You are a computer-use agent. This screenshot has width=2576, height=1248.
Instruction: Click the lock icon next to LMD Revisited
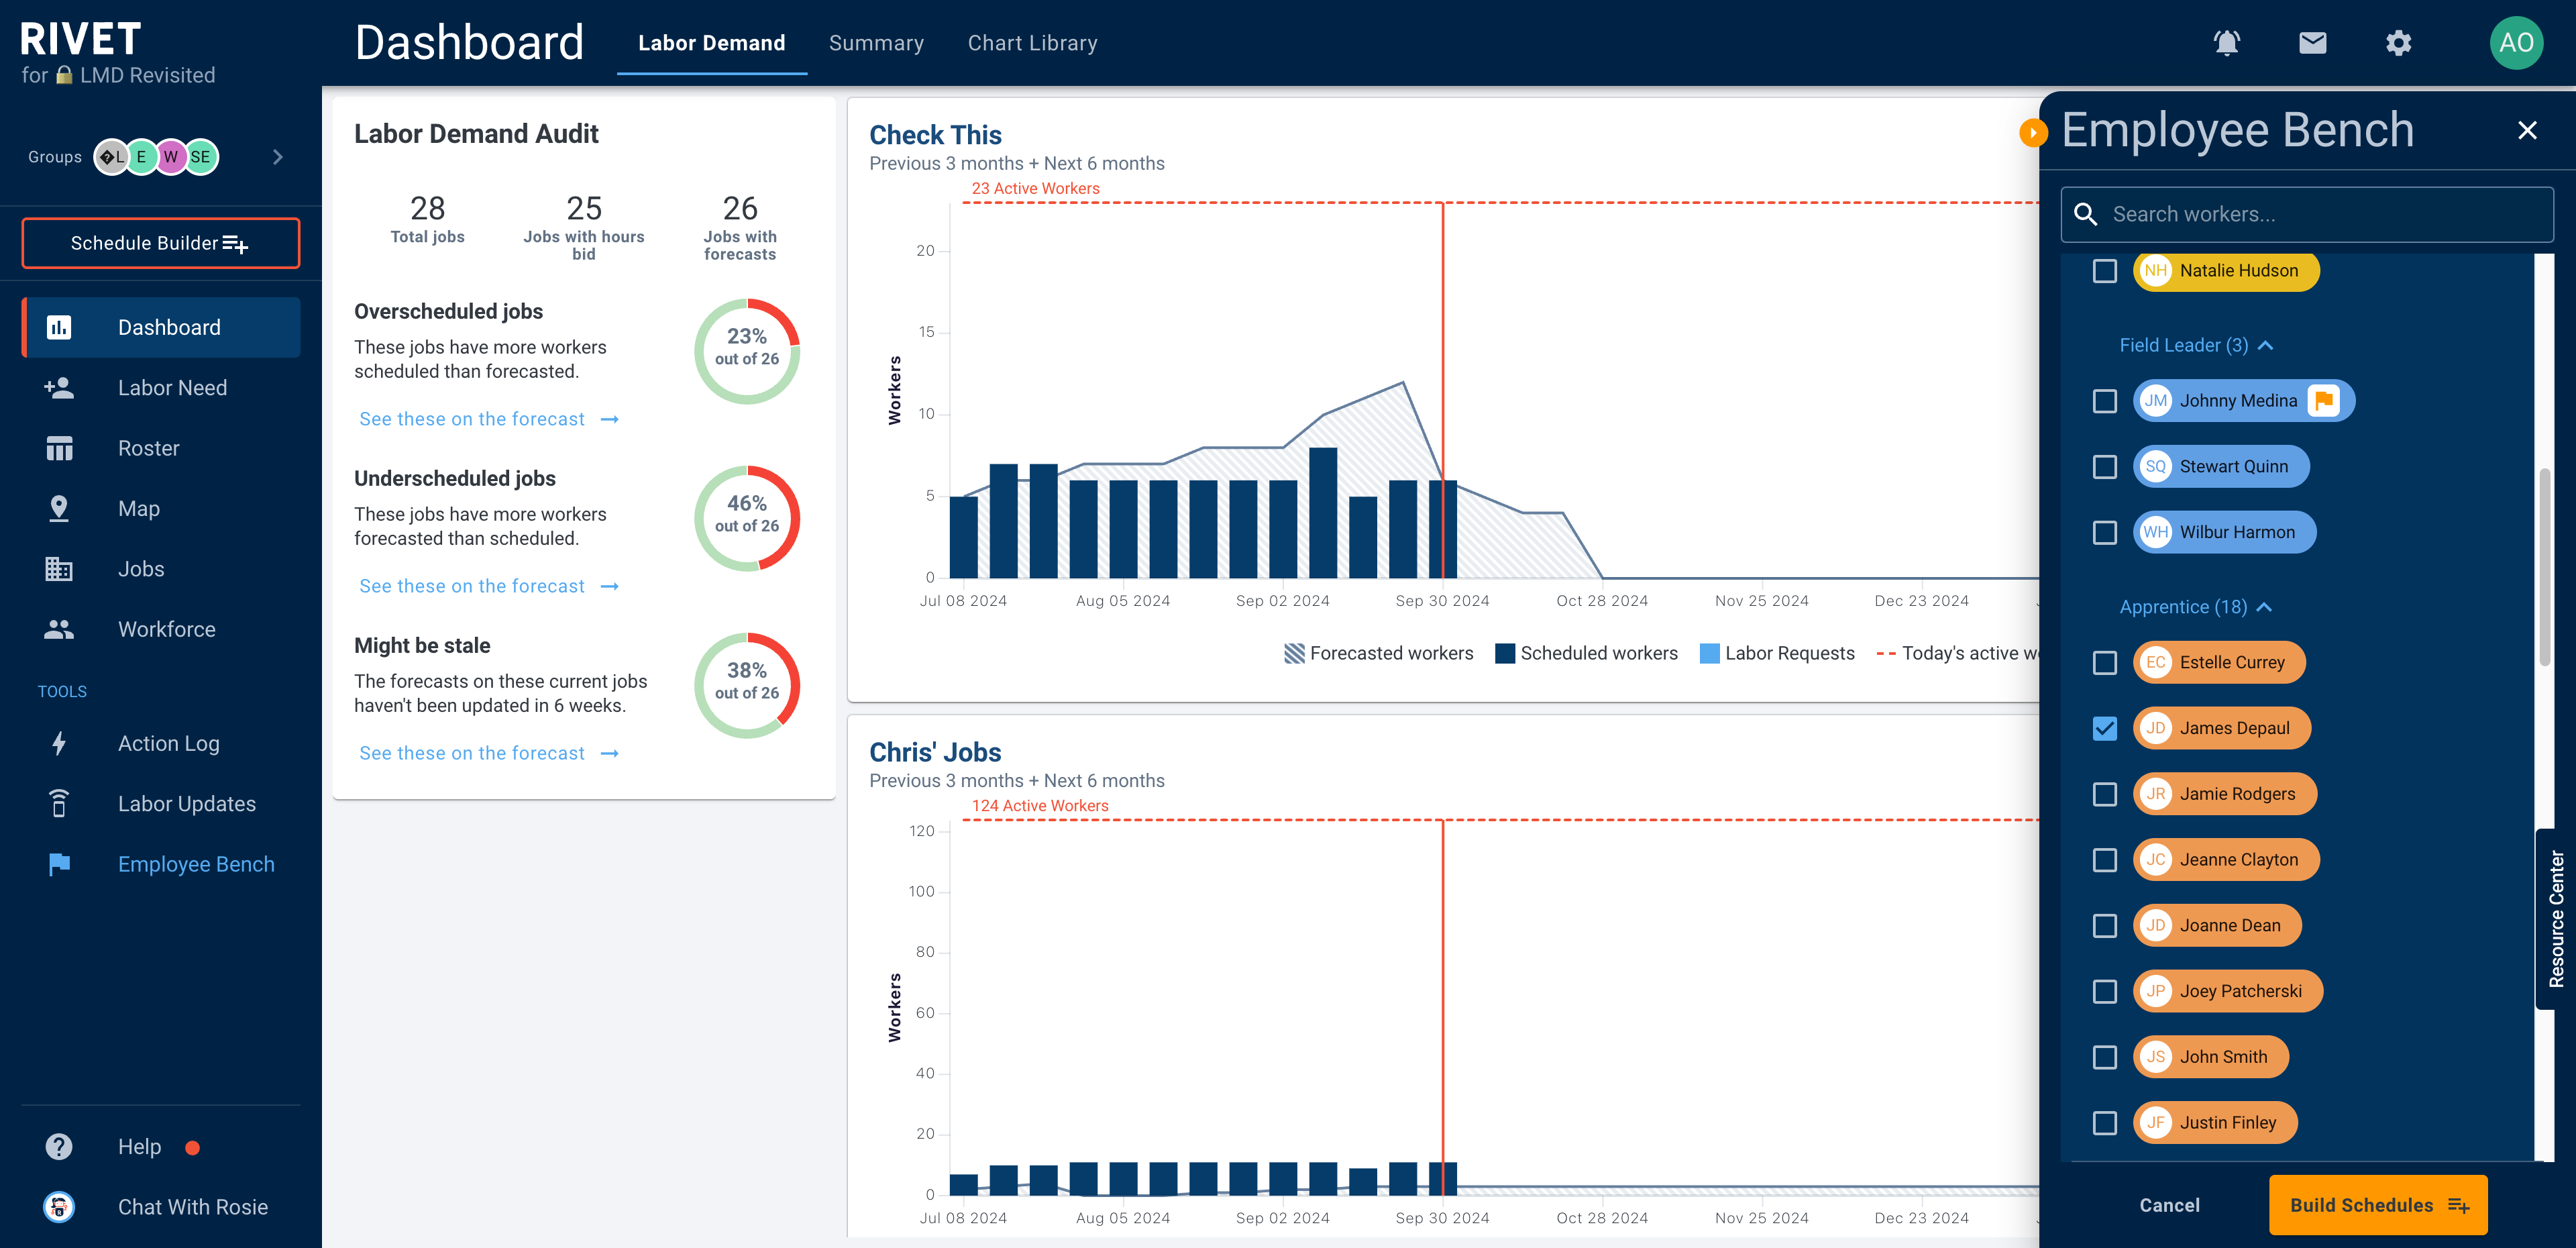click(64, 75)
